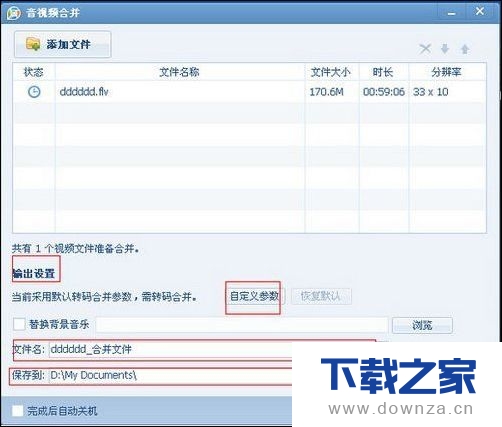Click the 恢复默认 button
Screen dimensions: 502x427
[x=321, y=296]
